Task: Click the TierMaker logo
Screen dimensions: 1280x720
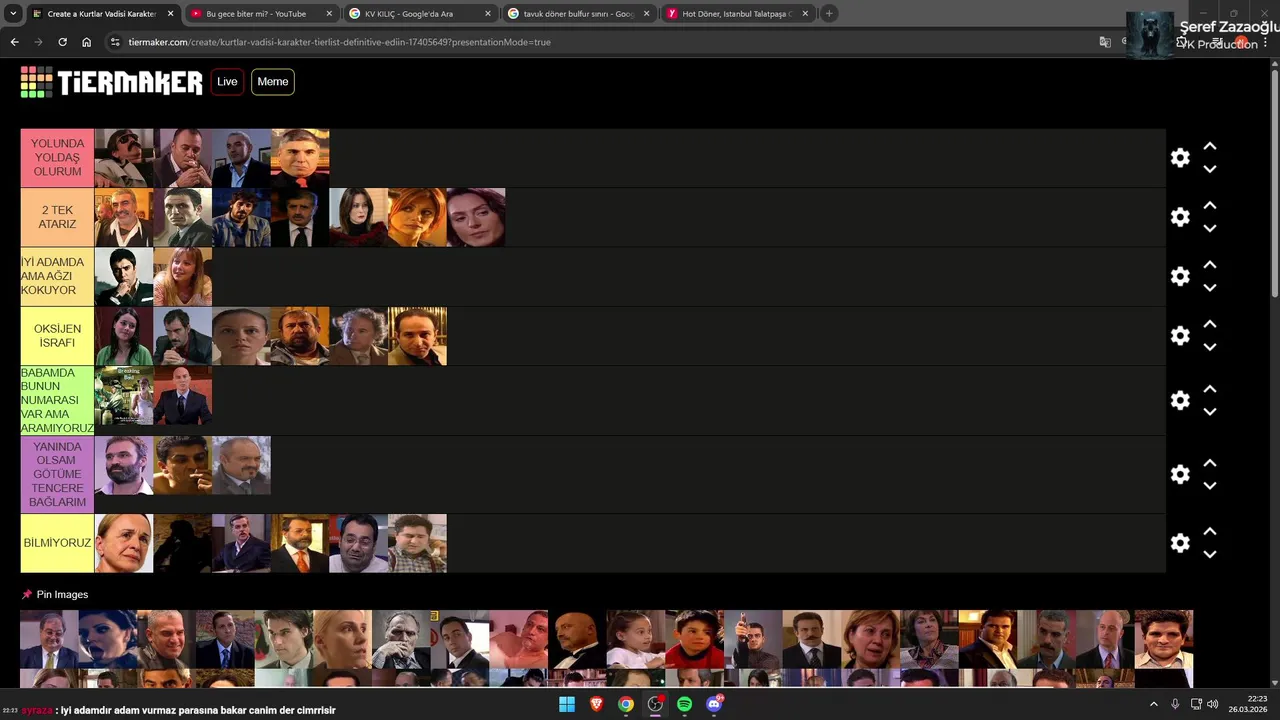Action: click(x=112, y=82)
